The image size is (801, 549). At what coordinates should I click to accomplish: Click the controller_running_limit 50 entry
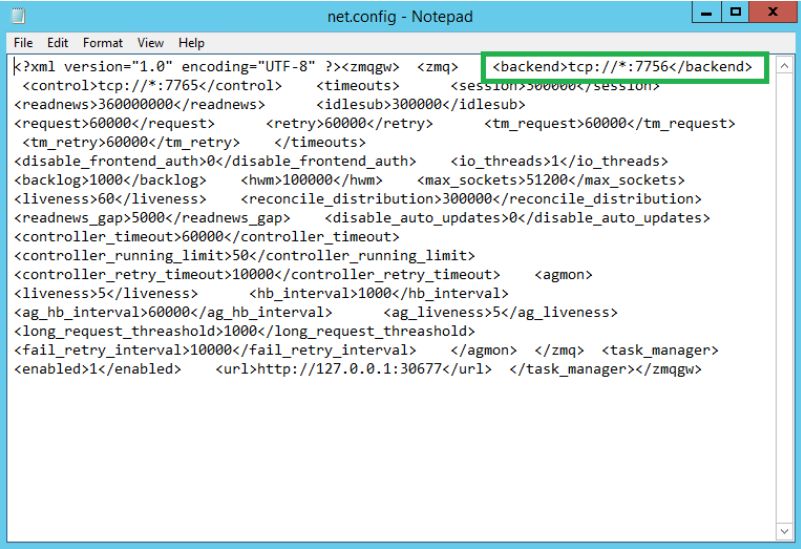tap(244, 256)
